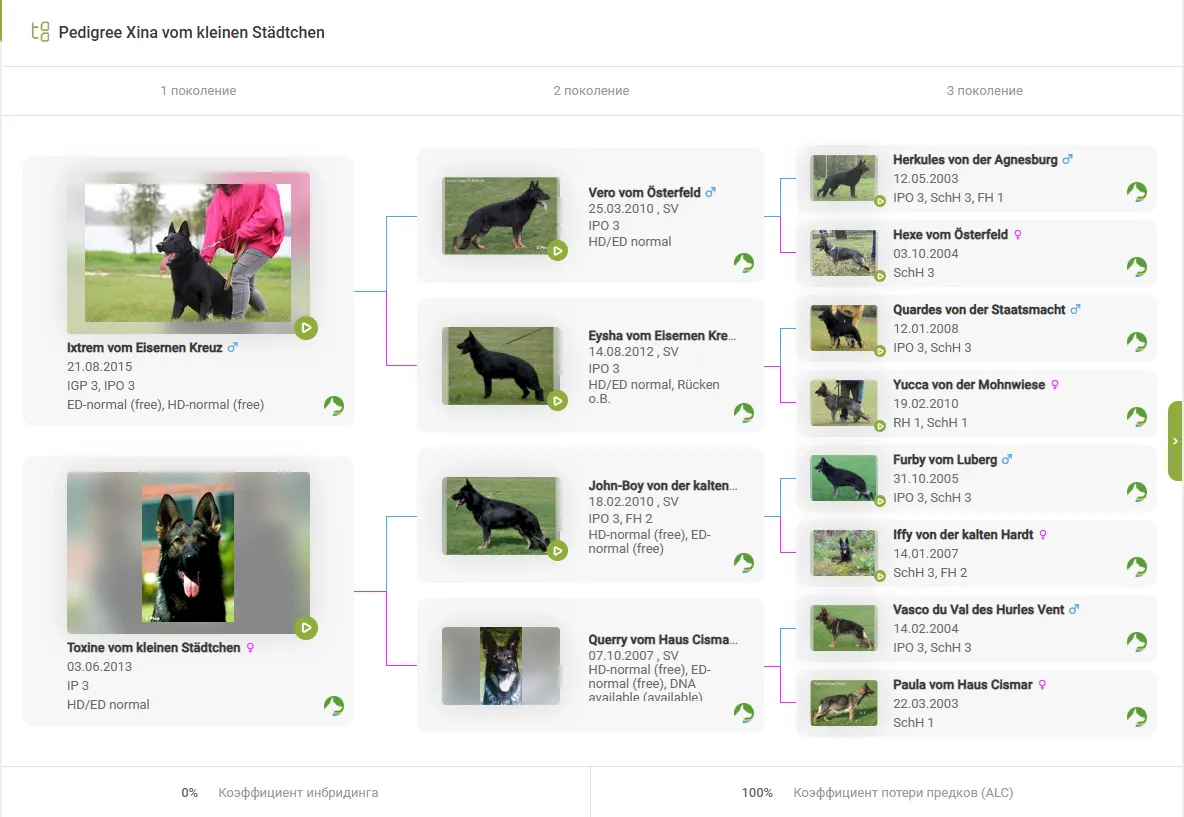Click the inbreeding coefficient 0% value

pyautogui.click(x=190, y=793)
